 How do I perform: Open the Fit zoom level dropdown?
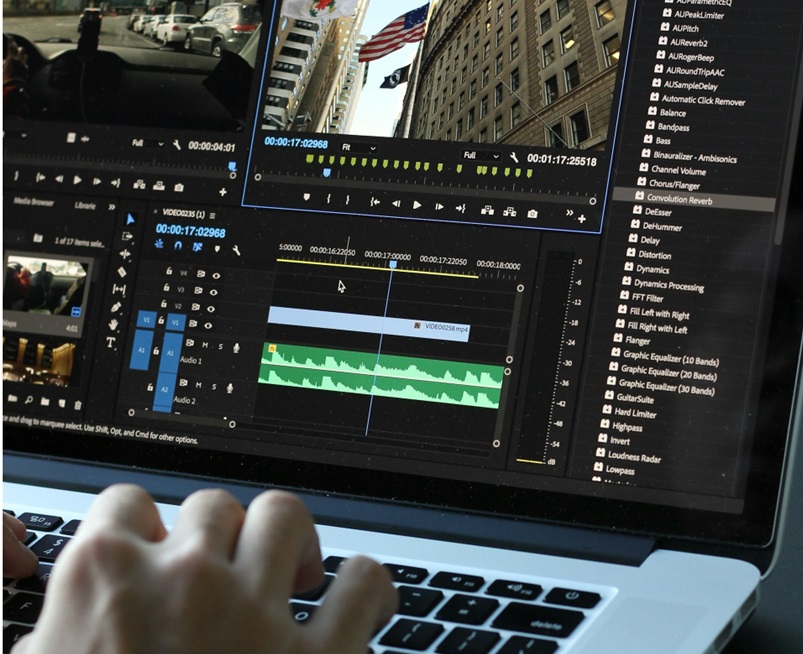[x=358, y=147]
